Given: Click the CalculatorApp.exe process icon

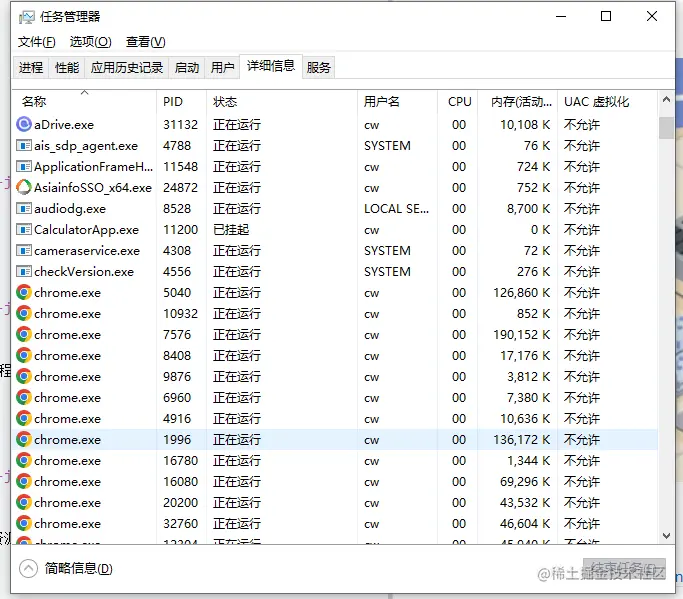Looking at the screenshot, I should (x=24, y=229).
